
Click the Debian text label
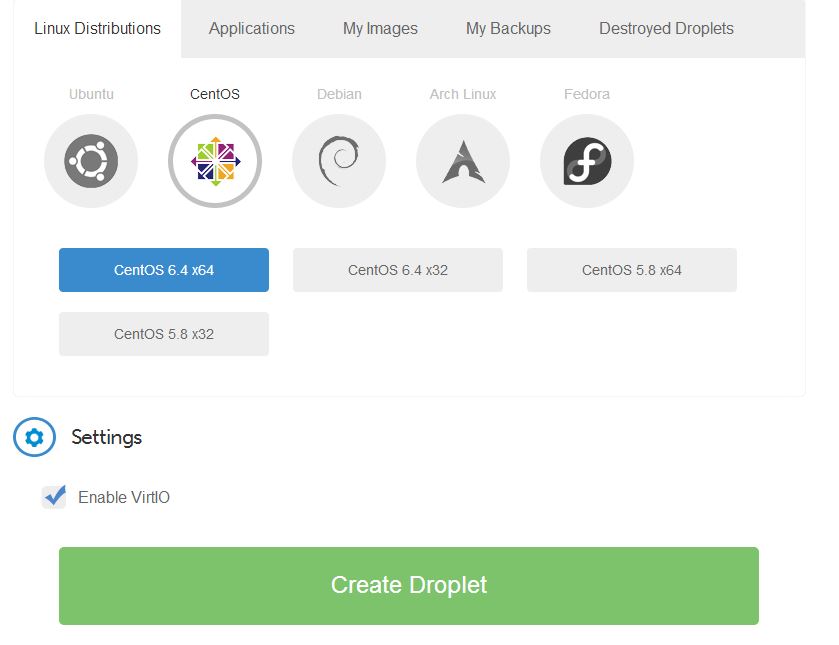[x=339, y=94]
